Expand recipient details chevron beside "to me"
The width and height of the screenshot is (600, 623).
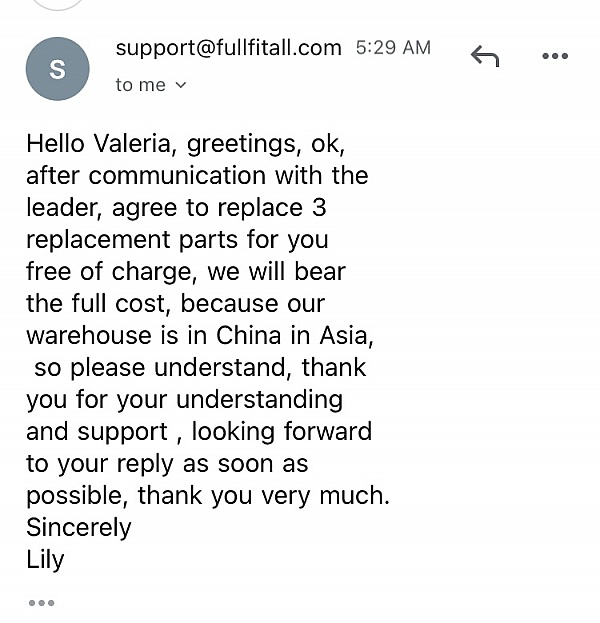click(x=181, y=85)
